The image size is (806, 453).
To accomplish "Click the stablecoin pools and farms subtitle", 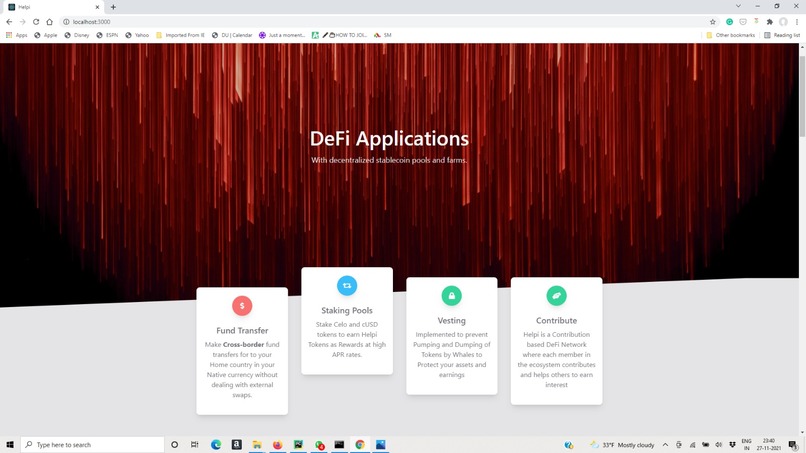I will coord(389,160).
